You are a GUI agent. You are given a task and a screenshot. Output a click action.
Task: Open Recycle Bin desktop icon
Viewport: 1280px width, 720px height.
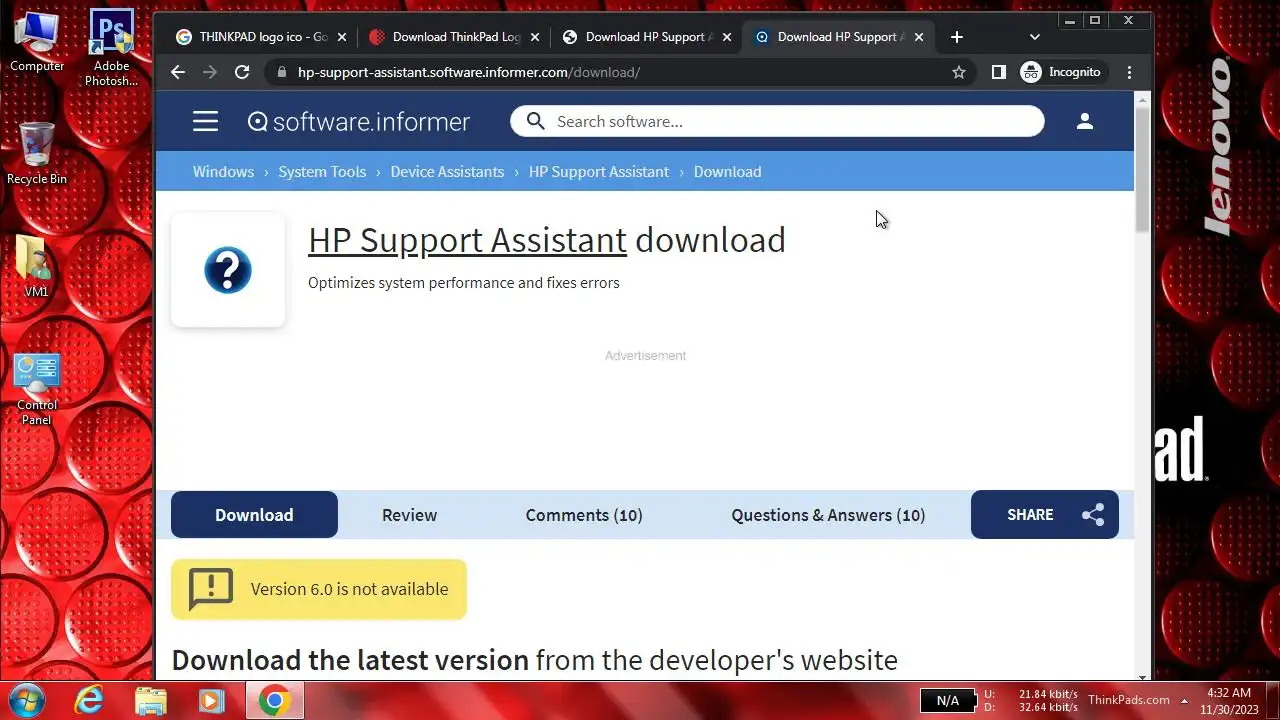[x=37, y=153]
